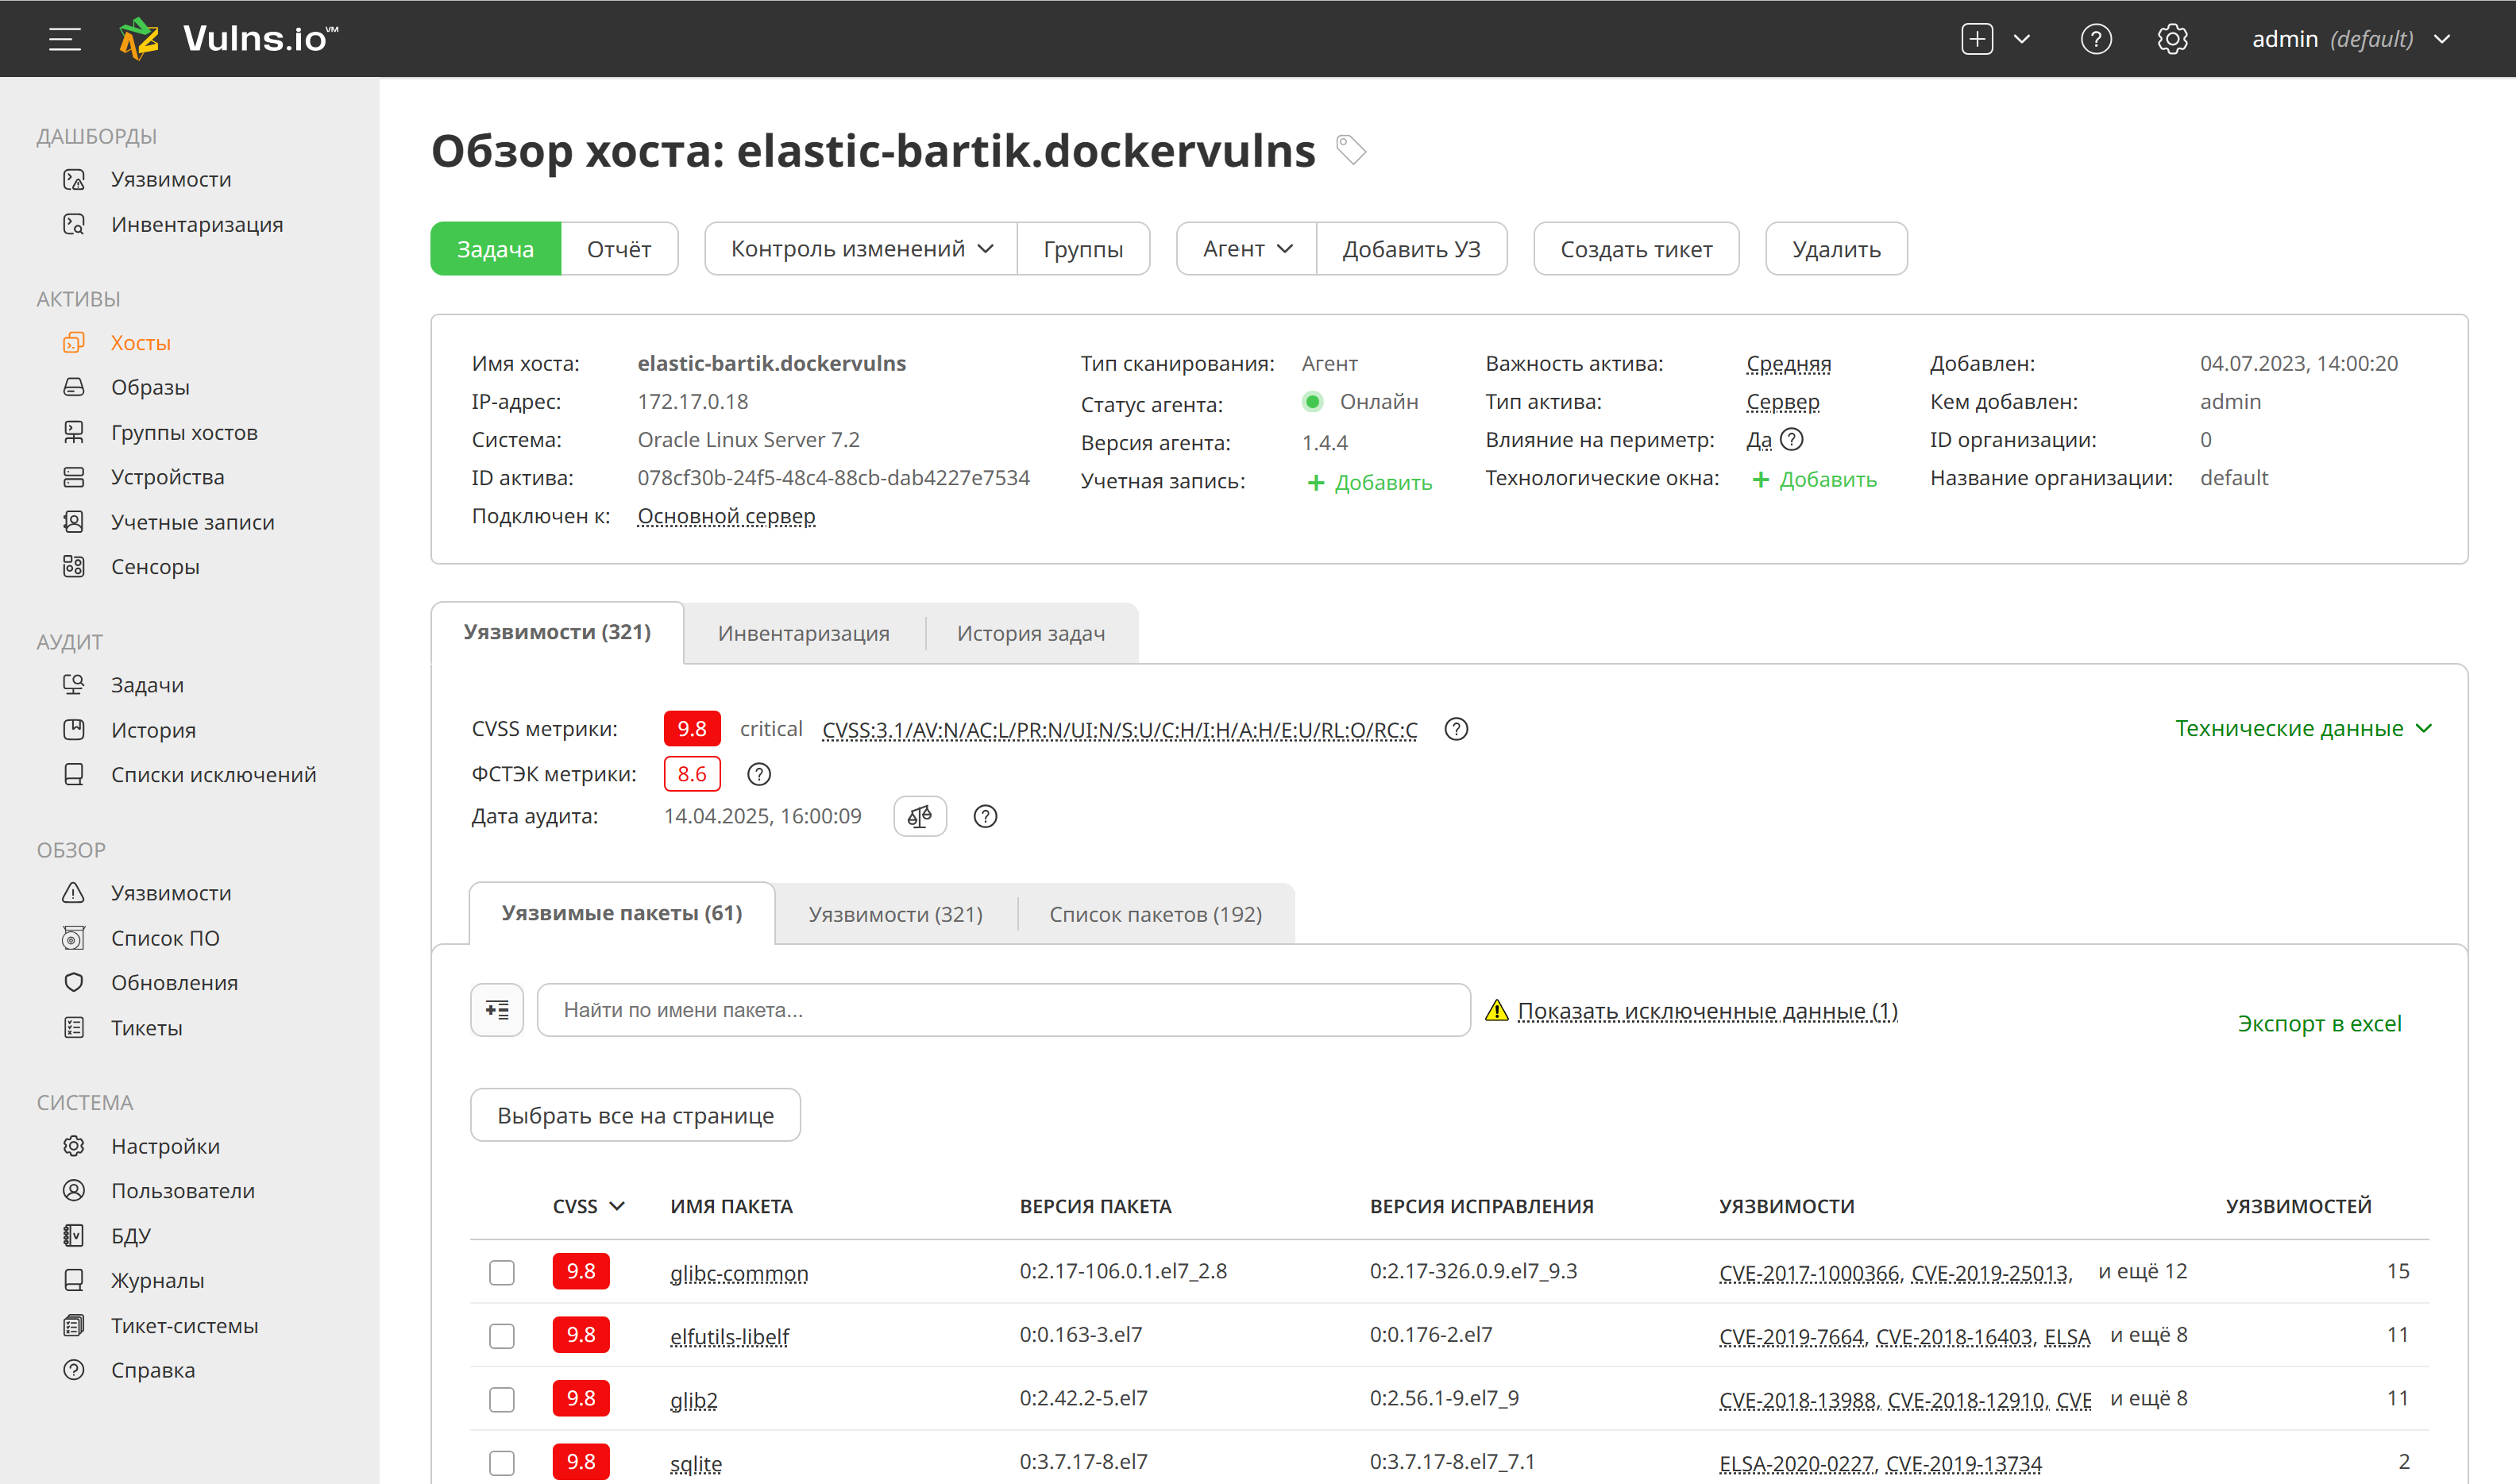The width and height of the screenshot is (2516, 1484).
Task: Check the glibc-common row checkbox
Action: click(x=501, y=1272)
